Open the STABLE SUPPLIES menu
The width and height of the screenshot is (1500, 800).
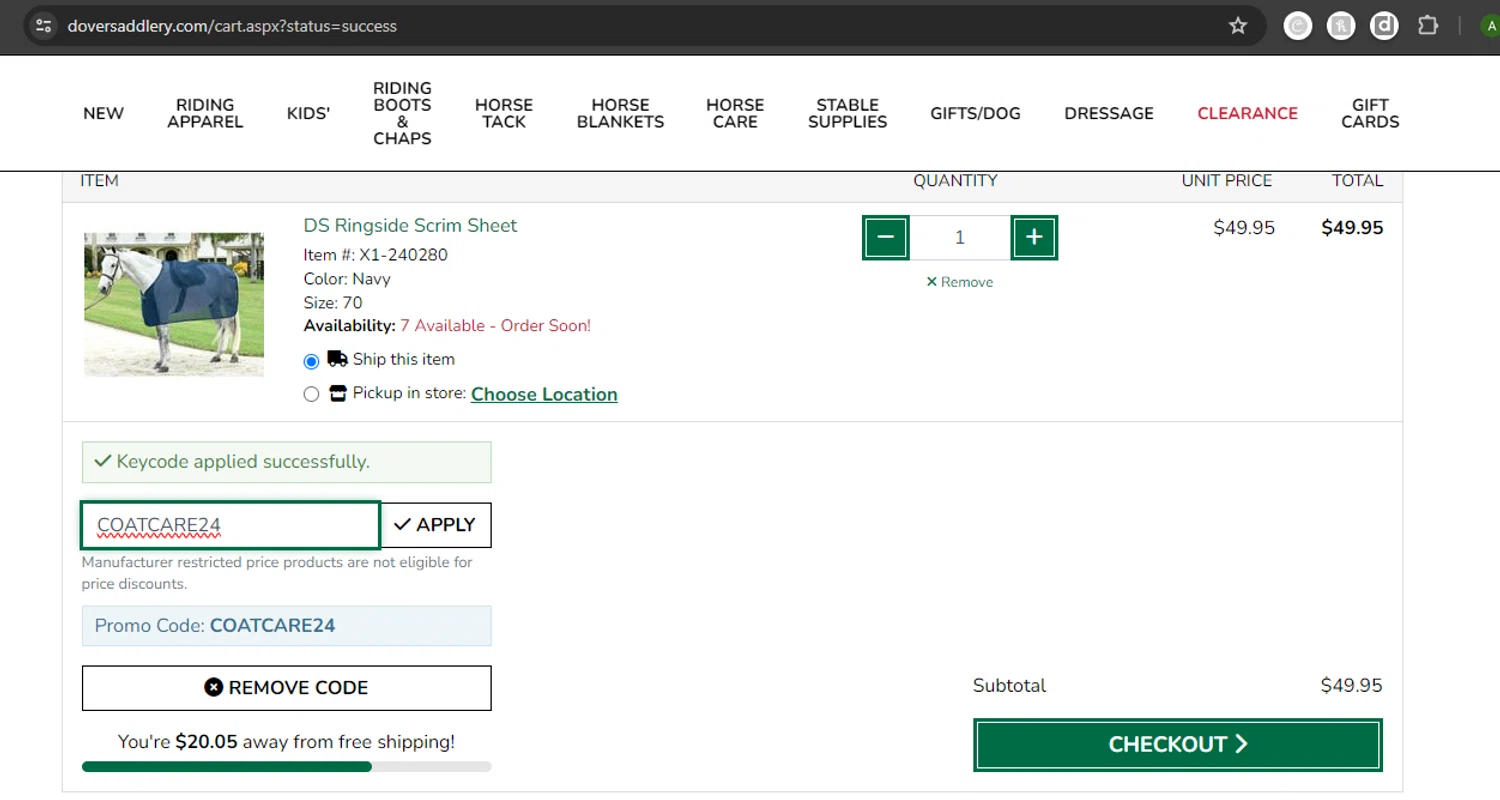(x=847, y=113)
